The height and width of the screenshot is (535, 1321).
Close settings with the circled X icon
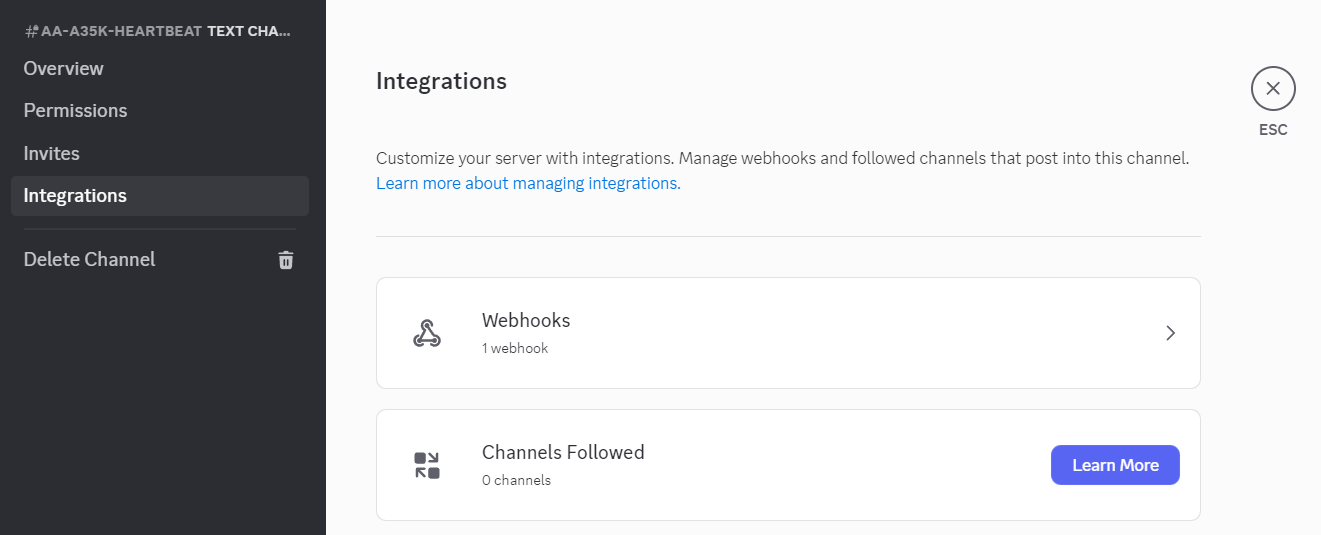coord(1273,88)
